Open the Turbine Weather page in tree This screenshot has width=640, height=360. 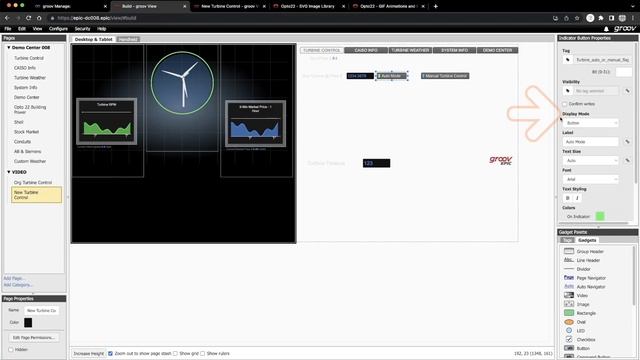point(30,78)
